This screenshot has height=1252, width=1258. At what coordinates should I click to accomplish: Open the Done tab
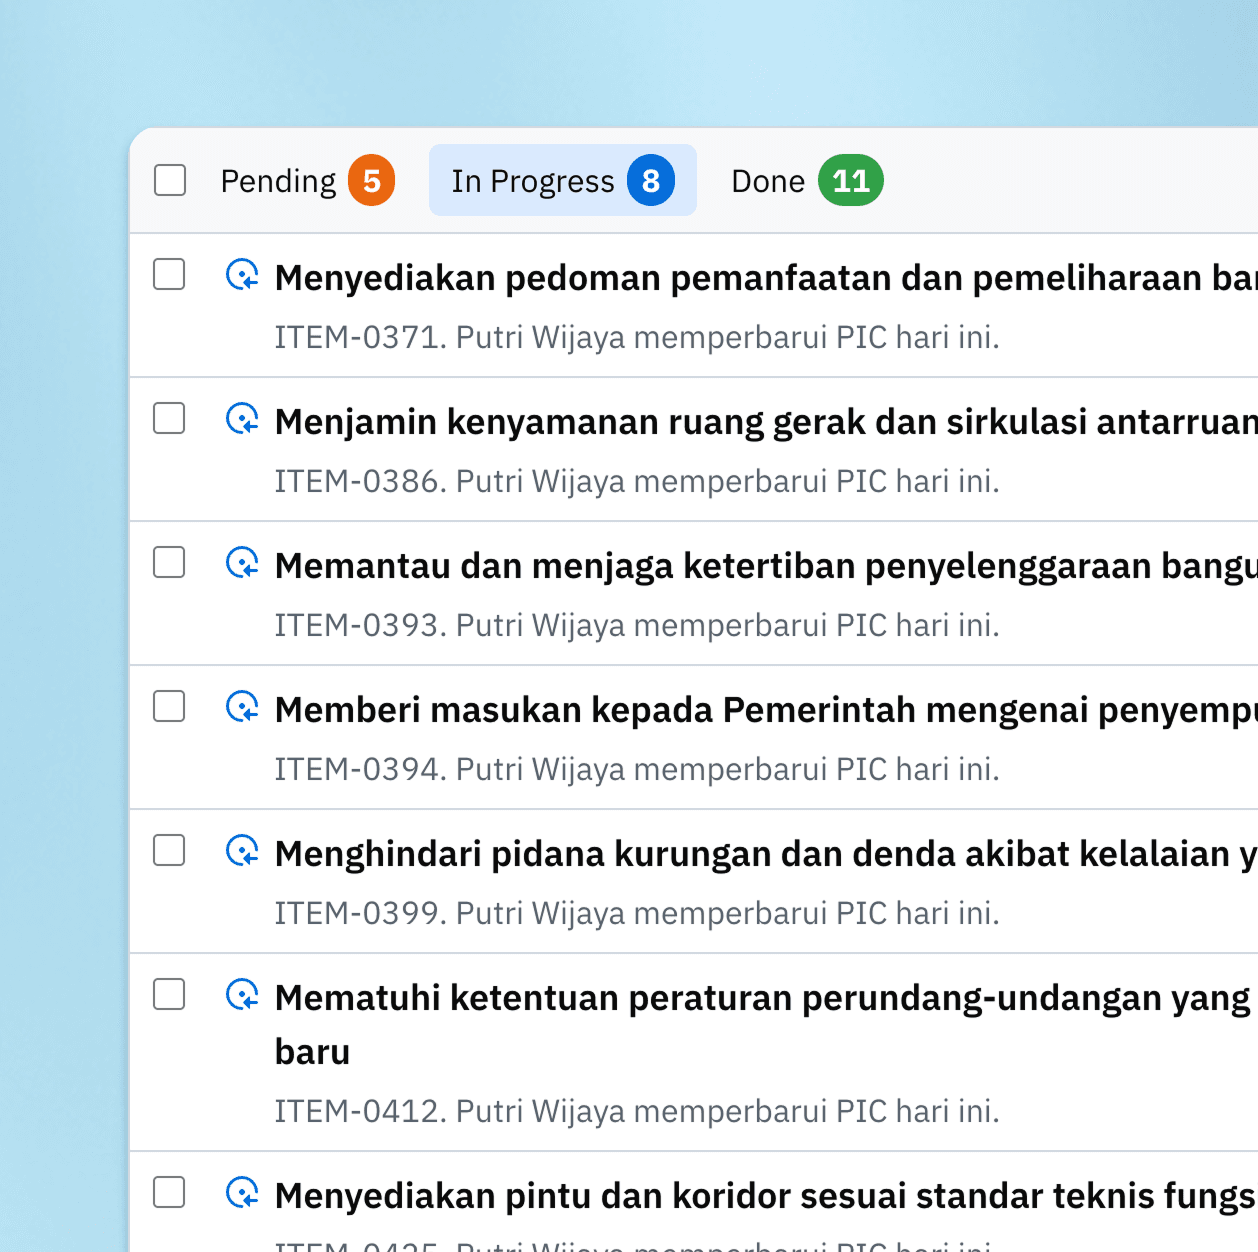tap(768, 180)
